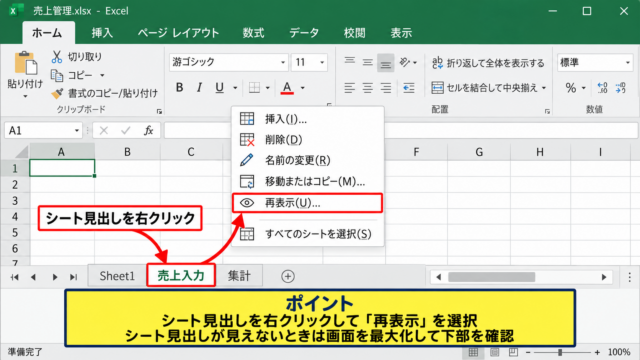This screenshot has width=640, height=360.
Task: Open the Copy dropdown arrow
Action: click(x=102, y=76)
